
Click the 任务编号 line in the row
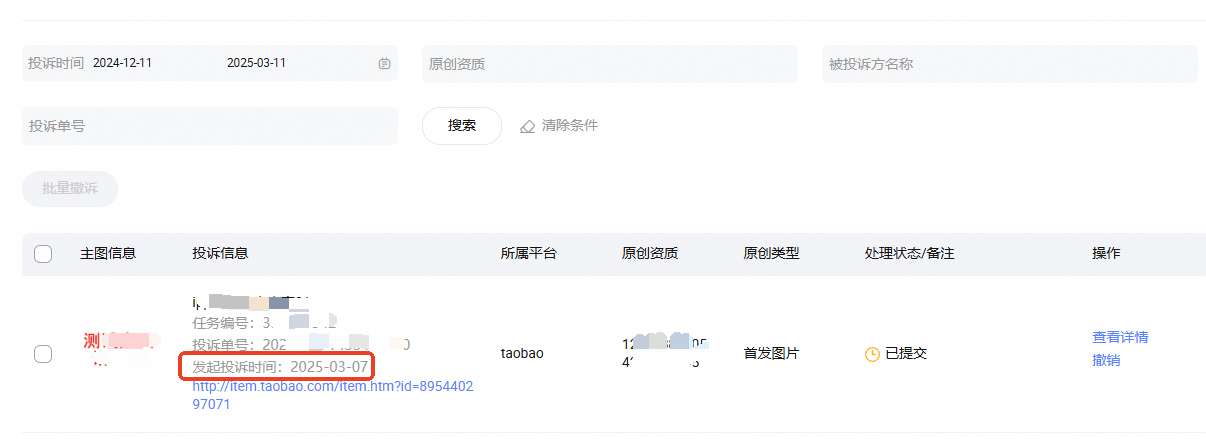(x=262, y=323)
